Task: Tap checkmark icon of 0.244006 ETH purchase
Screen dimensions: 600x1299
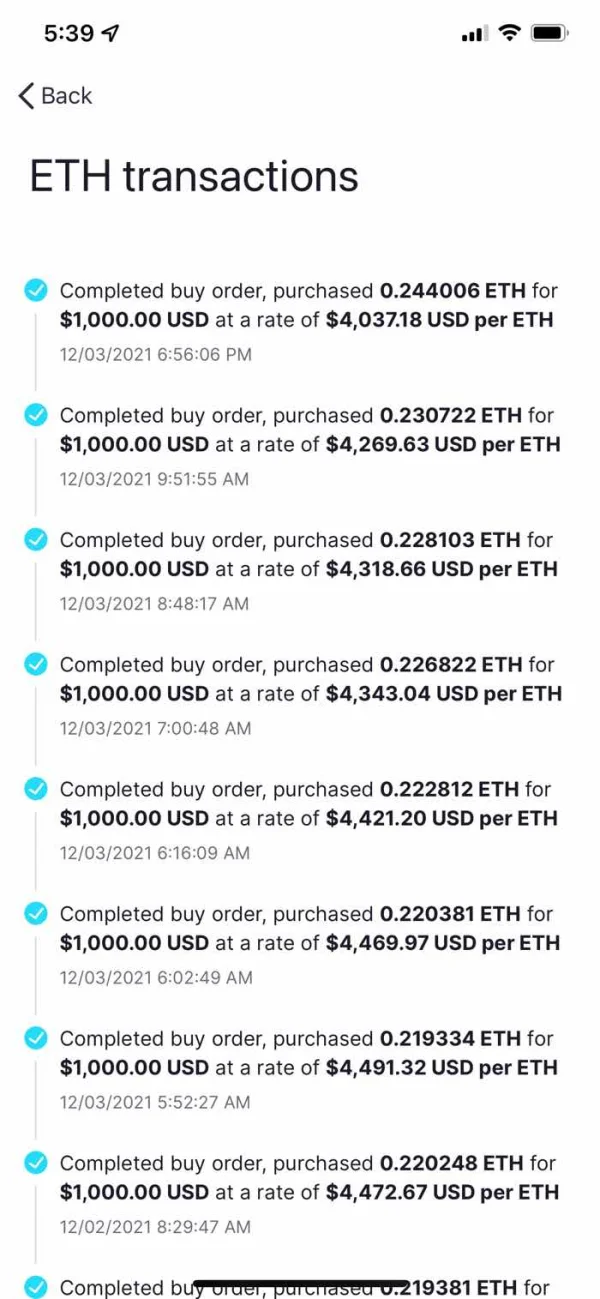Action: (x=36, y=290)
